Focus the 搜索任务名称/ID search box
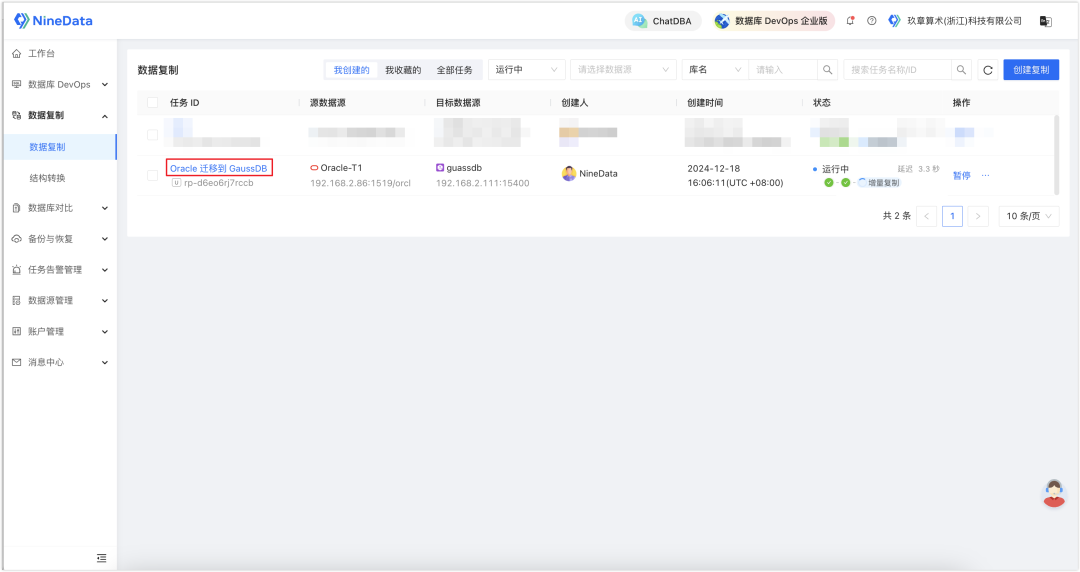The image size is (1080, 572). 897,70
